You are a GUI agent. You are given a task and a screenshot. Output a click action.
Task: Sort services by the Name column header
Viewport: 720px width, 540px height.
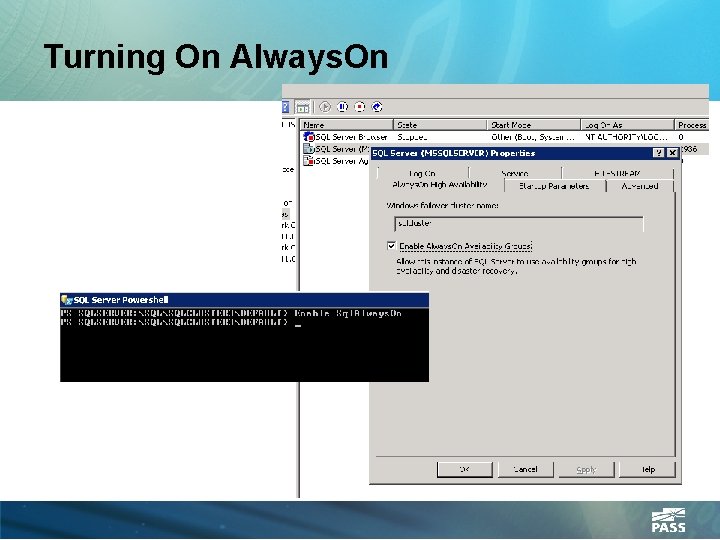(x=347, y=125)
